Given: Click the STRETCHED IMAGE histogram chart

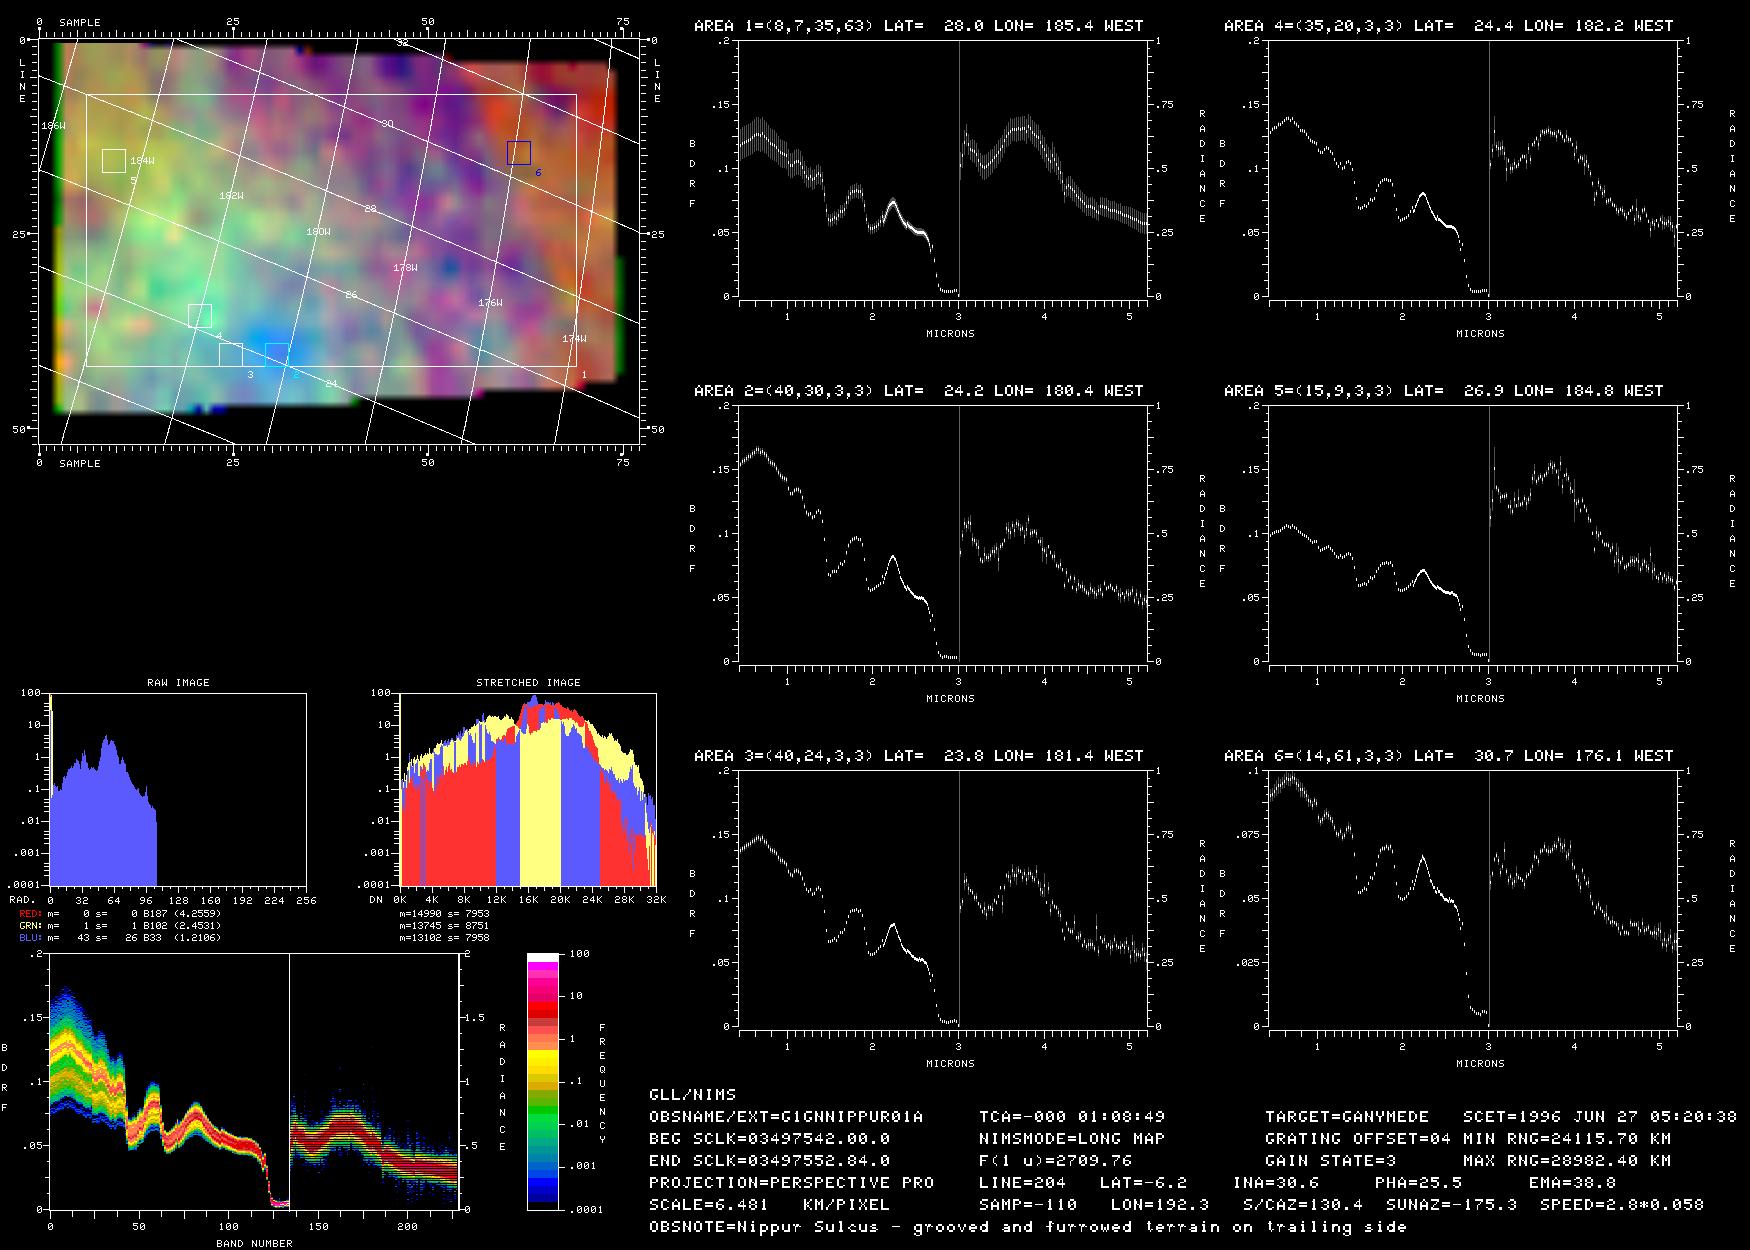Looking at the screenshot, I should click(527, 790).
